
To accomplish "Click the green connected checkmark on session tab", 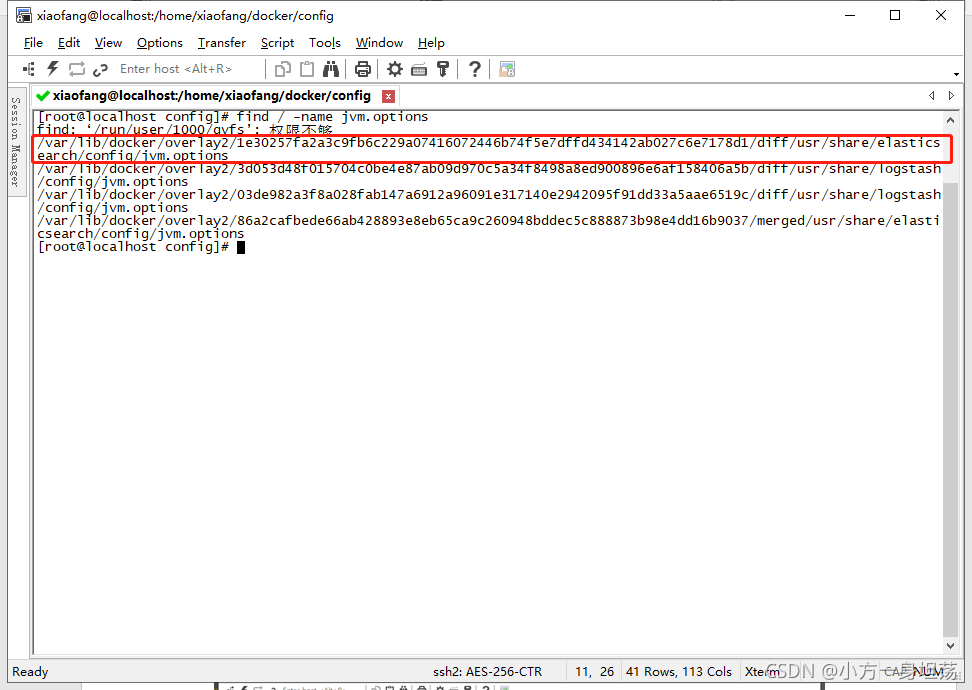I will tap(43, 96).
